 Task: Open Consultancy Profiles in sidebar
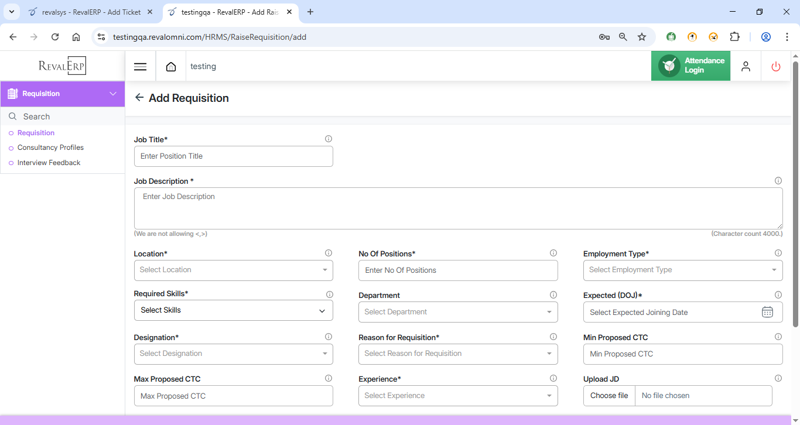(x=50, y=148)
